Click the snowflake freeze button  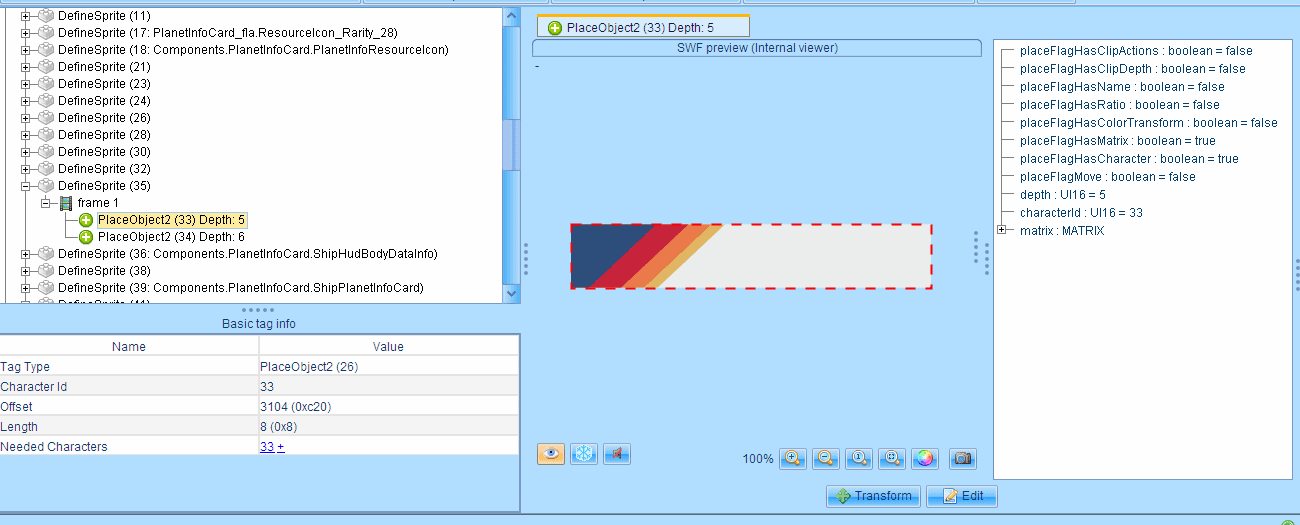[x=583, y=454]
